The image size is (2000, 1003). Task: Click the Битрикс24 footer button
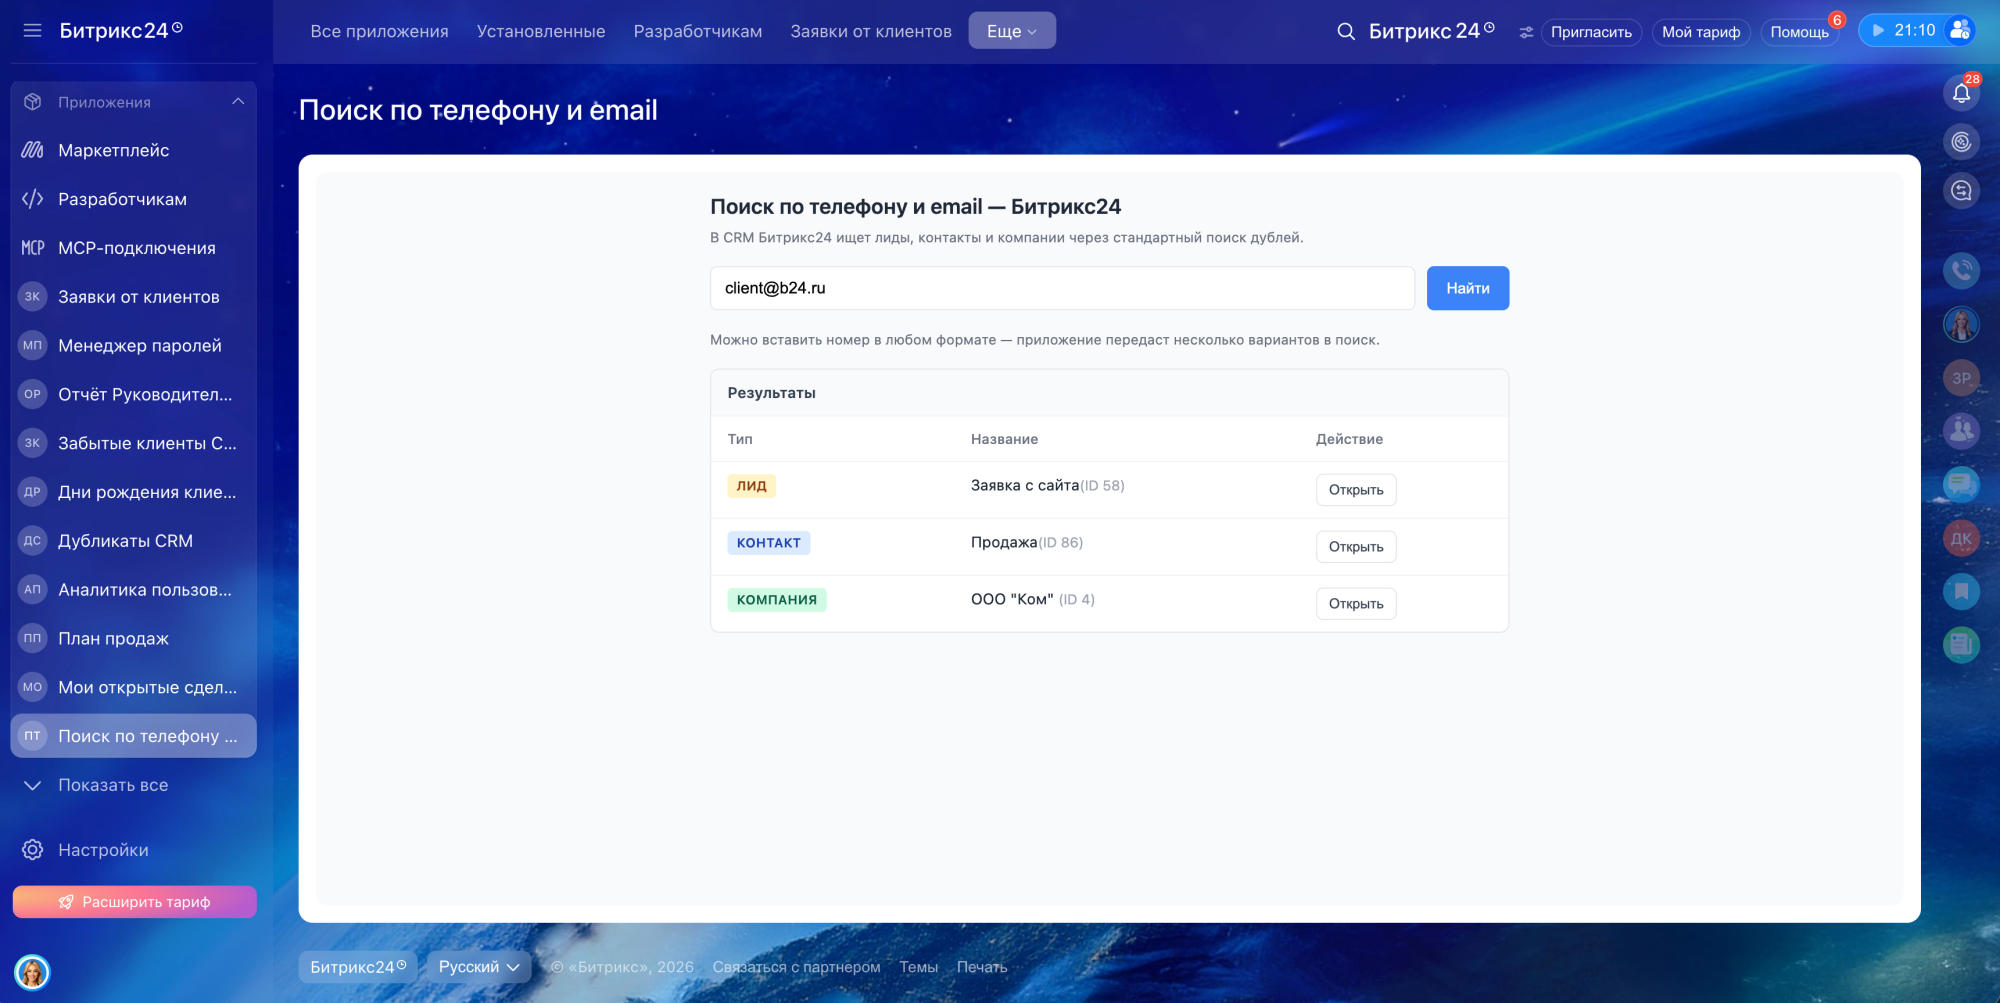click(358, 967)
